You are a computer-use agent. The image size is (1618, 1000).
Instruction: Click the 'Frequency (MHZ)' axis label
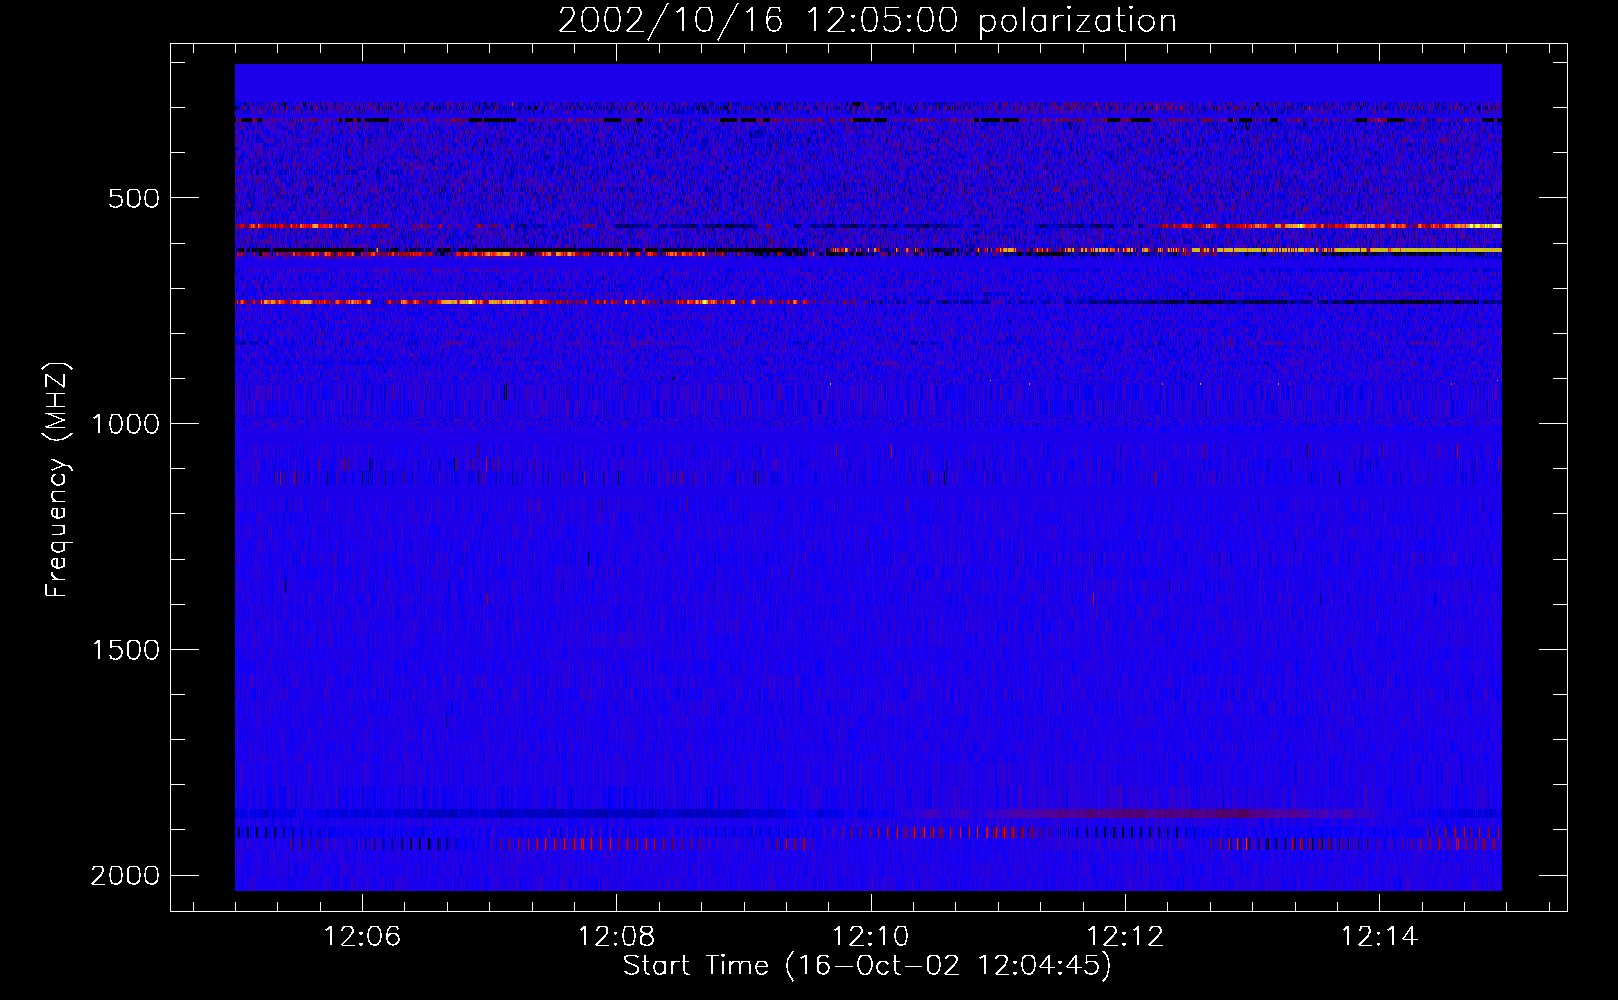pyautogui.click(x=58, y=480)
